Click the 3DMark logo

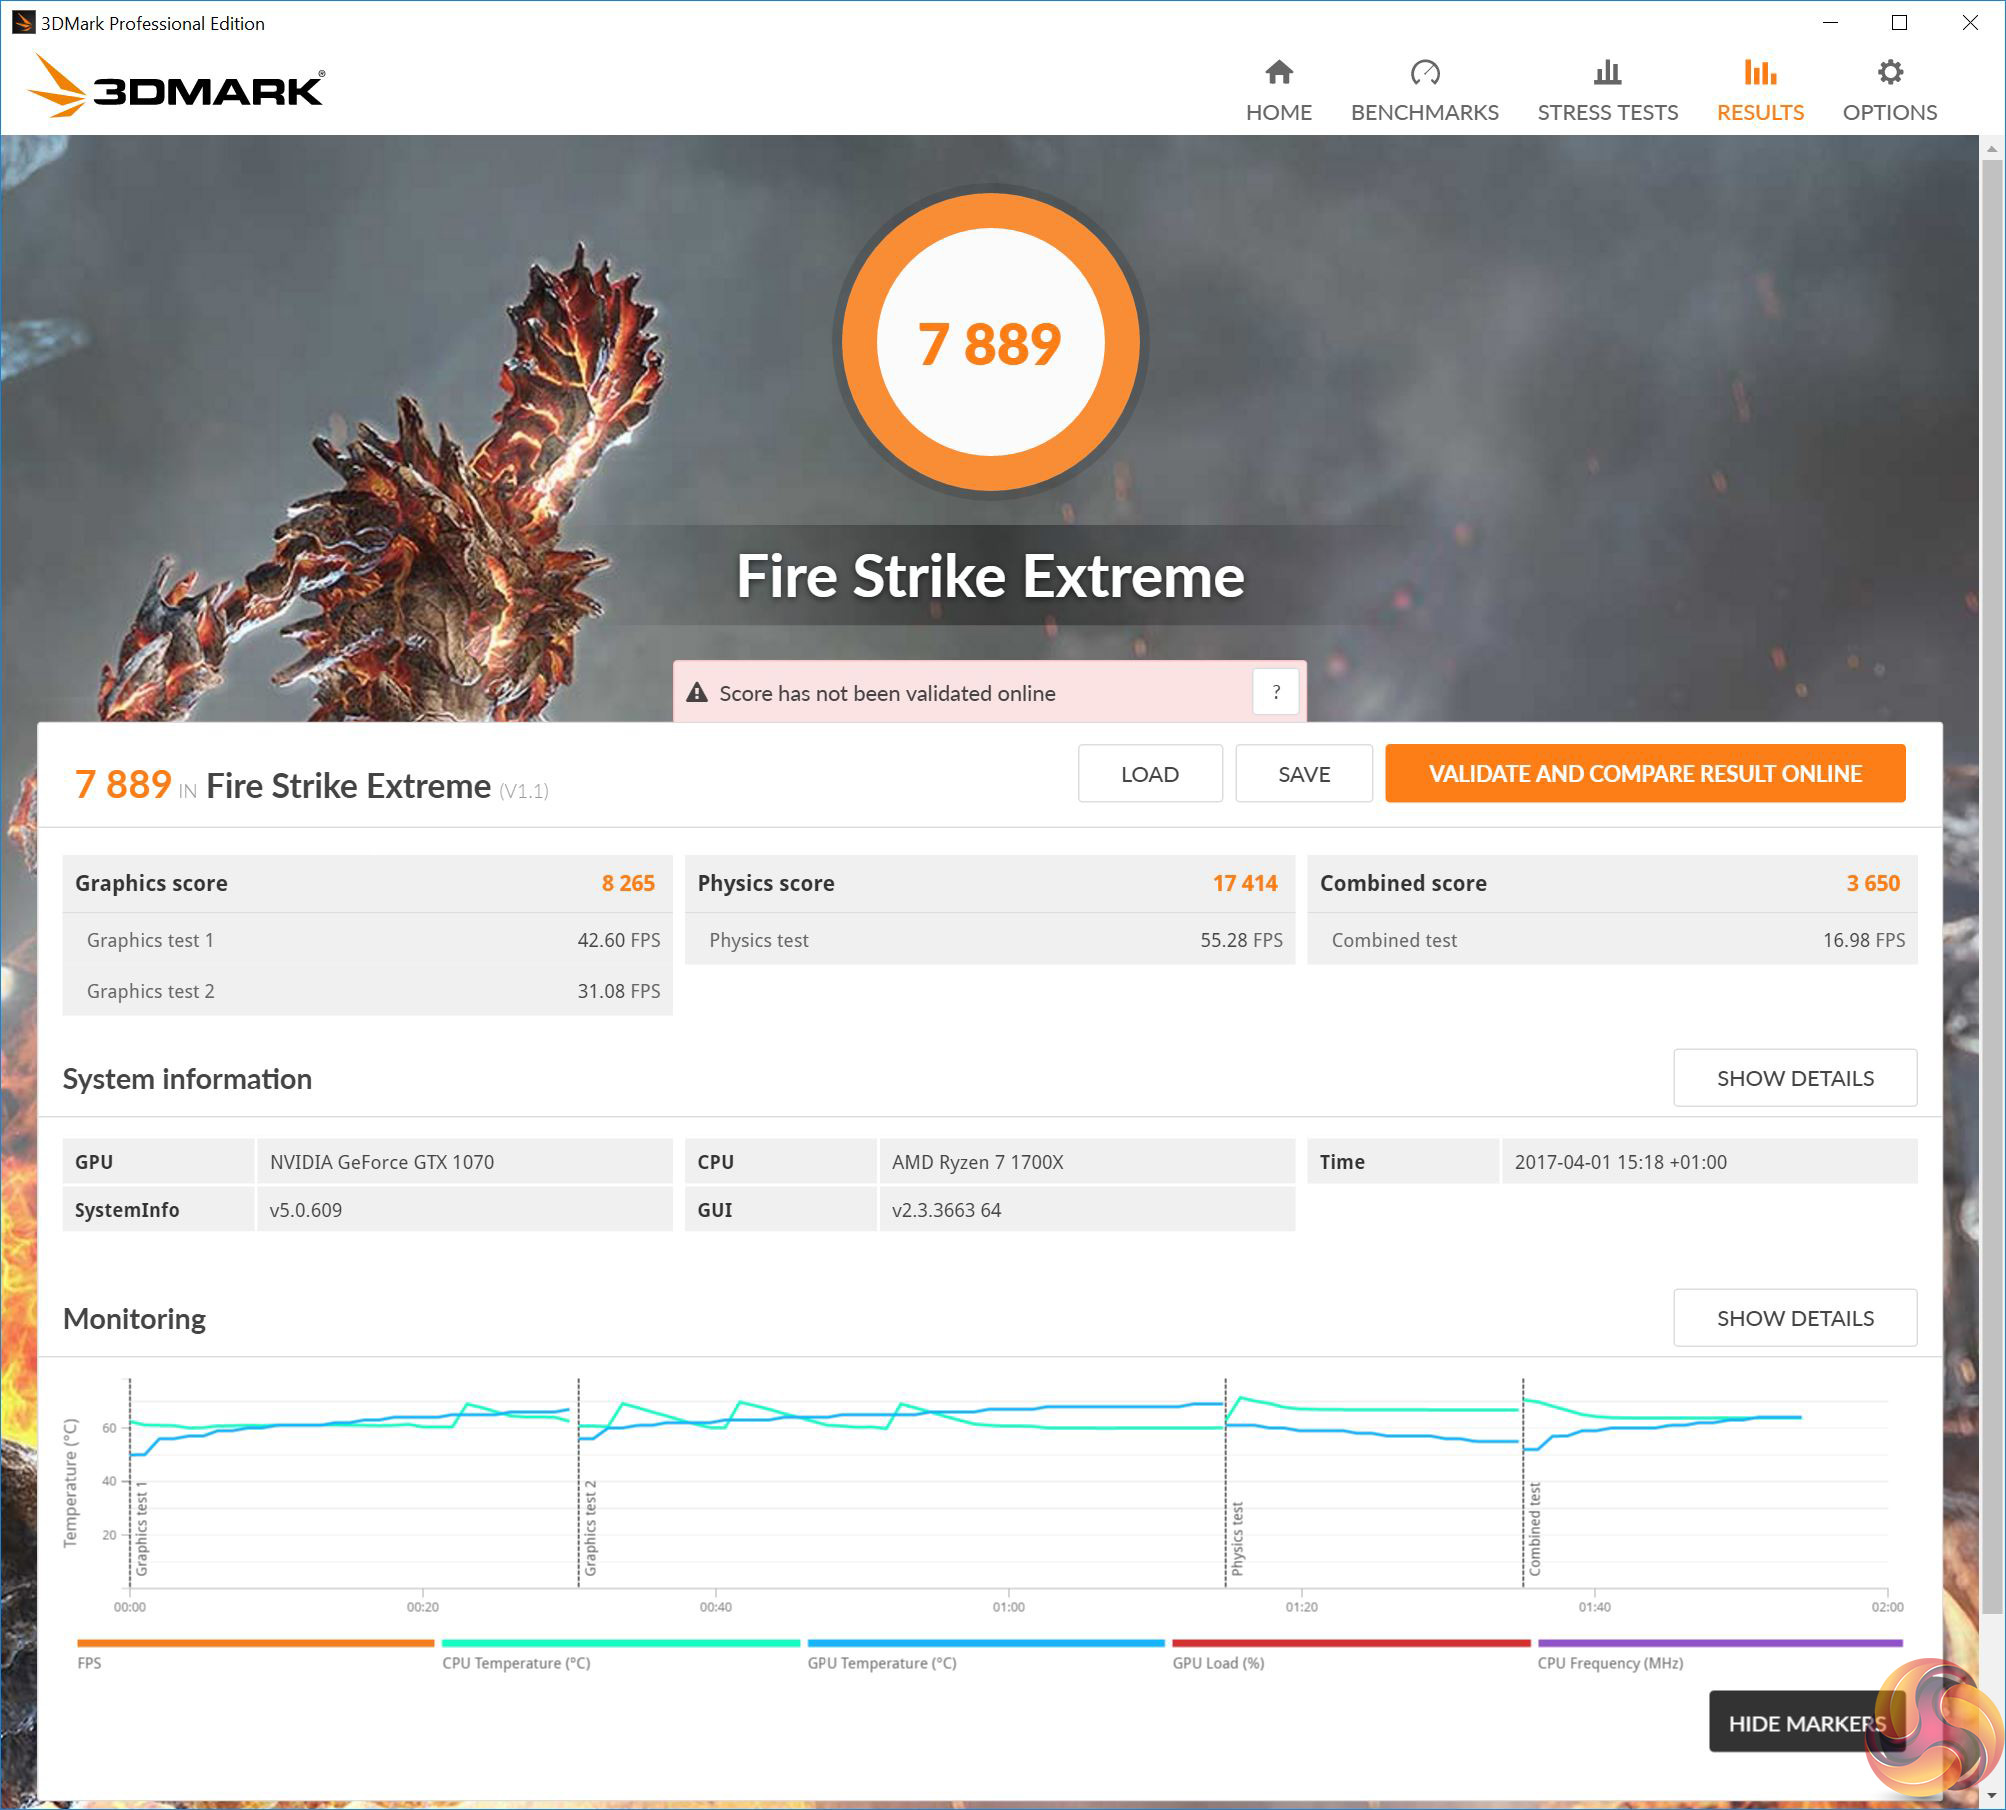[x=177, y=86]
